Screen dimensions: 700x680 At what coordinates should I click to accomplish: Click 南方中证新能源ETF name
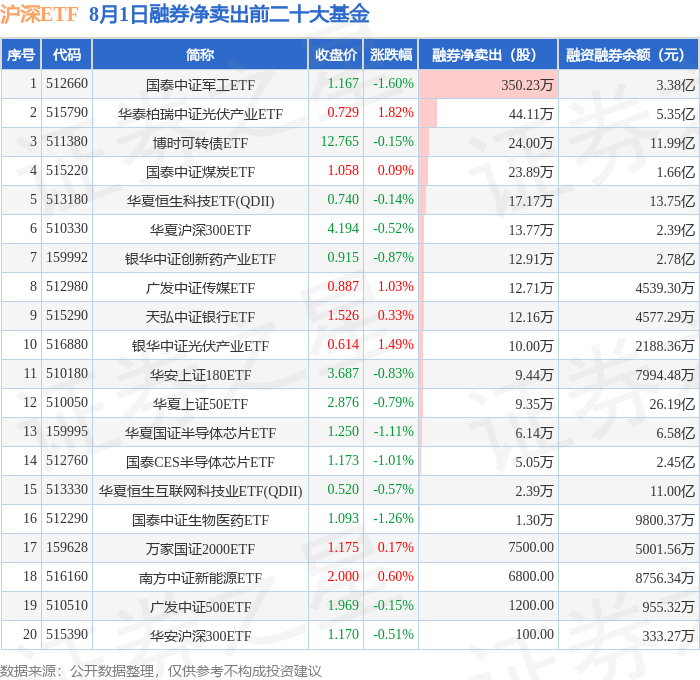pos(200,578)
